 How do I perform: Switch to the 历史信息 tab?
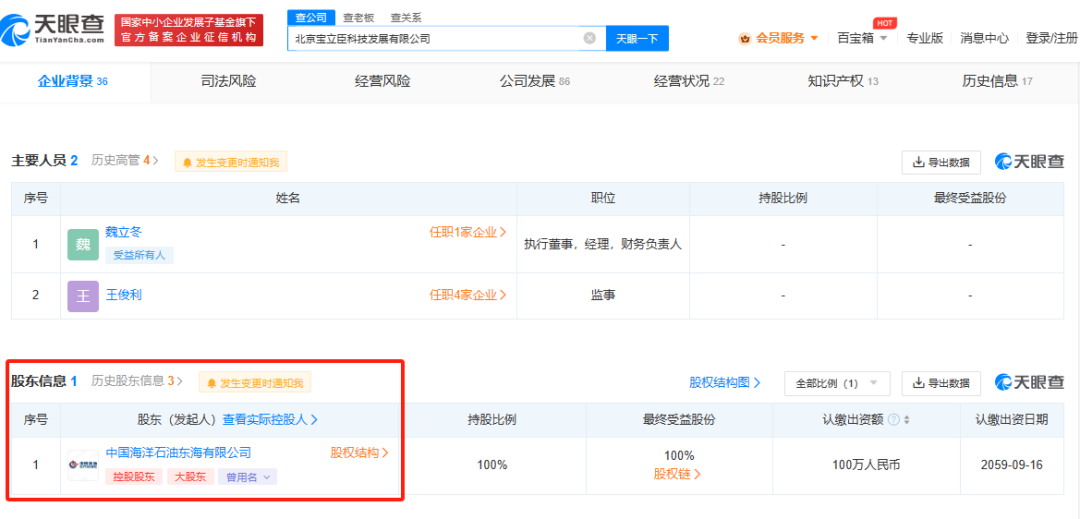pos(997,81)
